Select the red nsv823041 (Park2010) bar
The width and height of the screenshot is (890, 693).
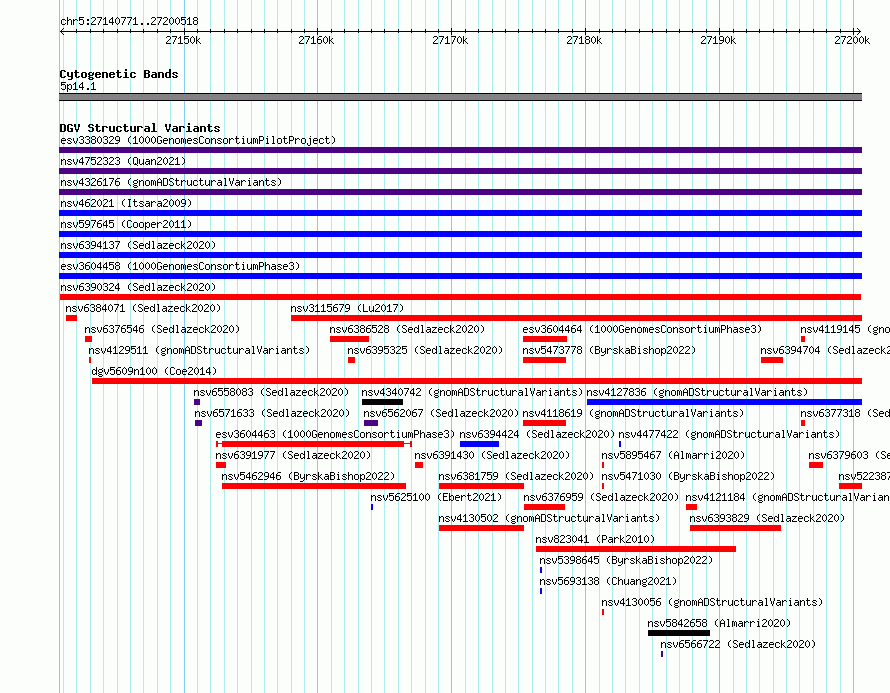click(x=636, y=549)
